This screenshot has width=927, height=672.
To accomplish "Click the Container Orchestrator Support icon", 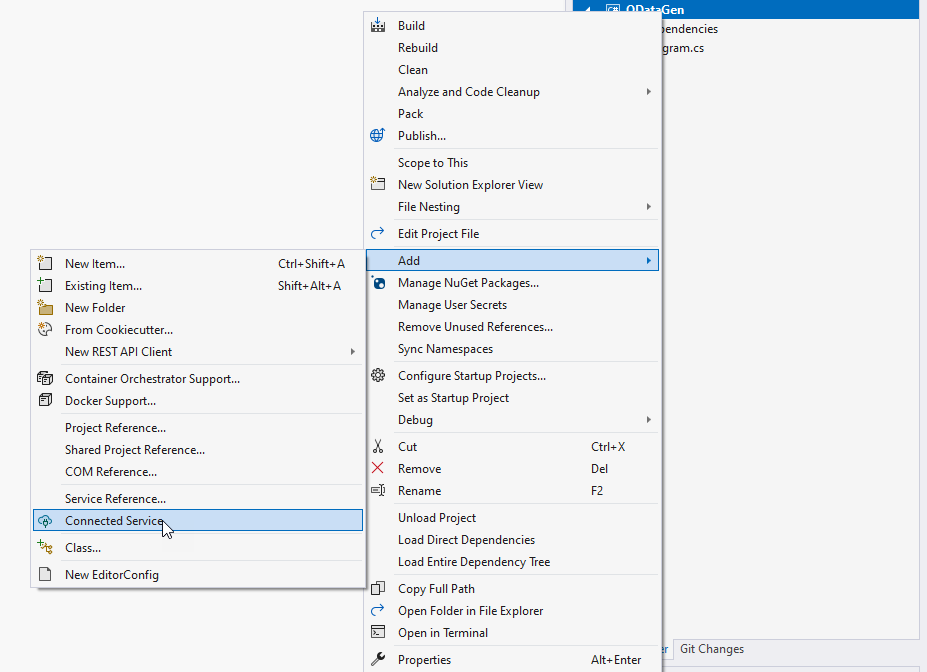I will point(45,378).
